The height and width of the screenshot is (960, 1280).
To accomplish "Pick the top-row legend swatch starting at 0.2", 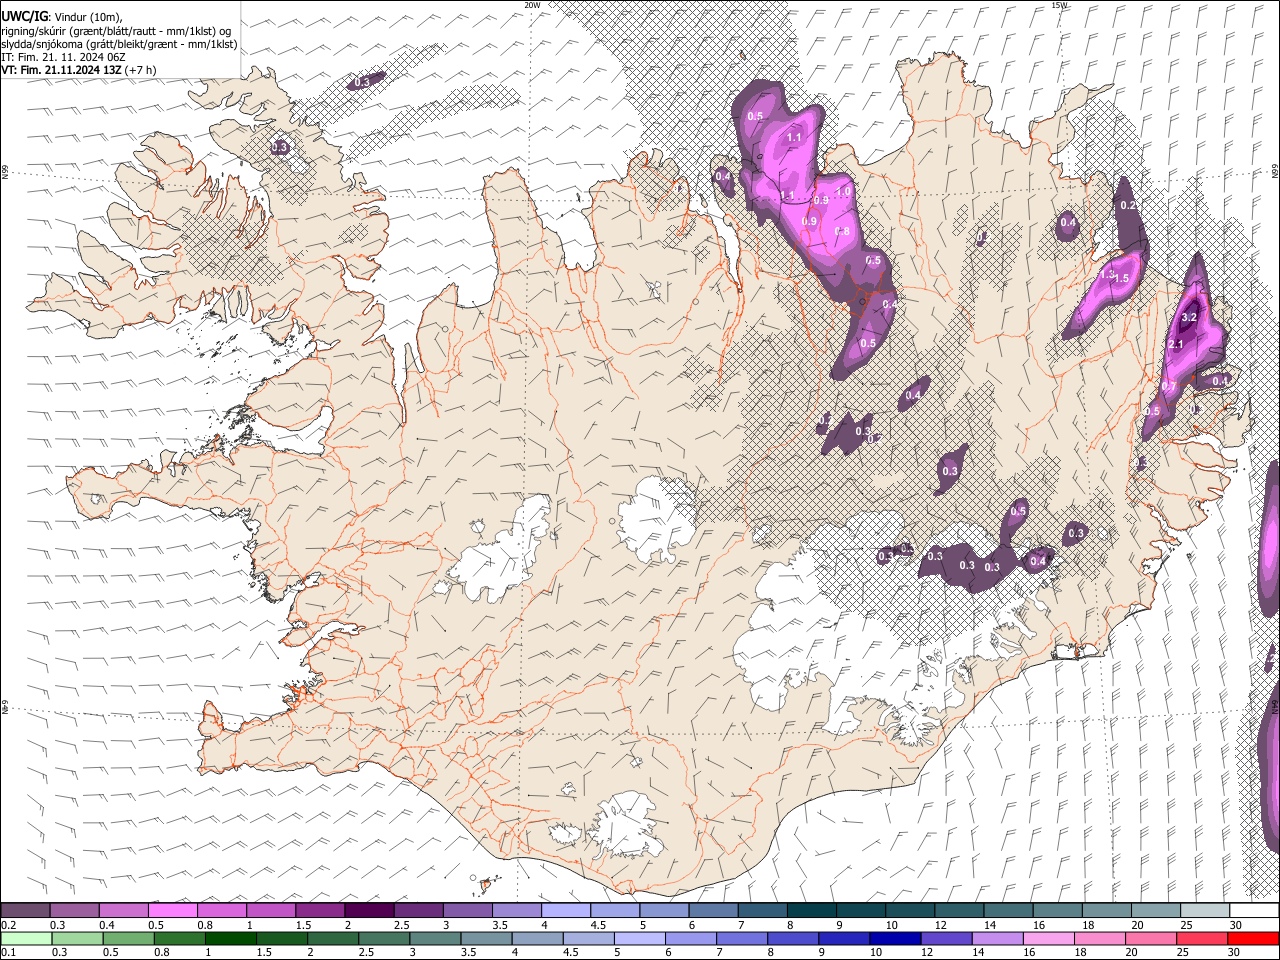I will [25, 911].
